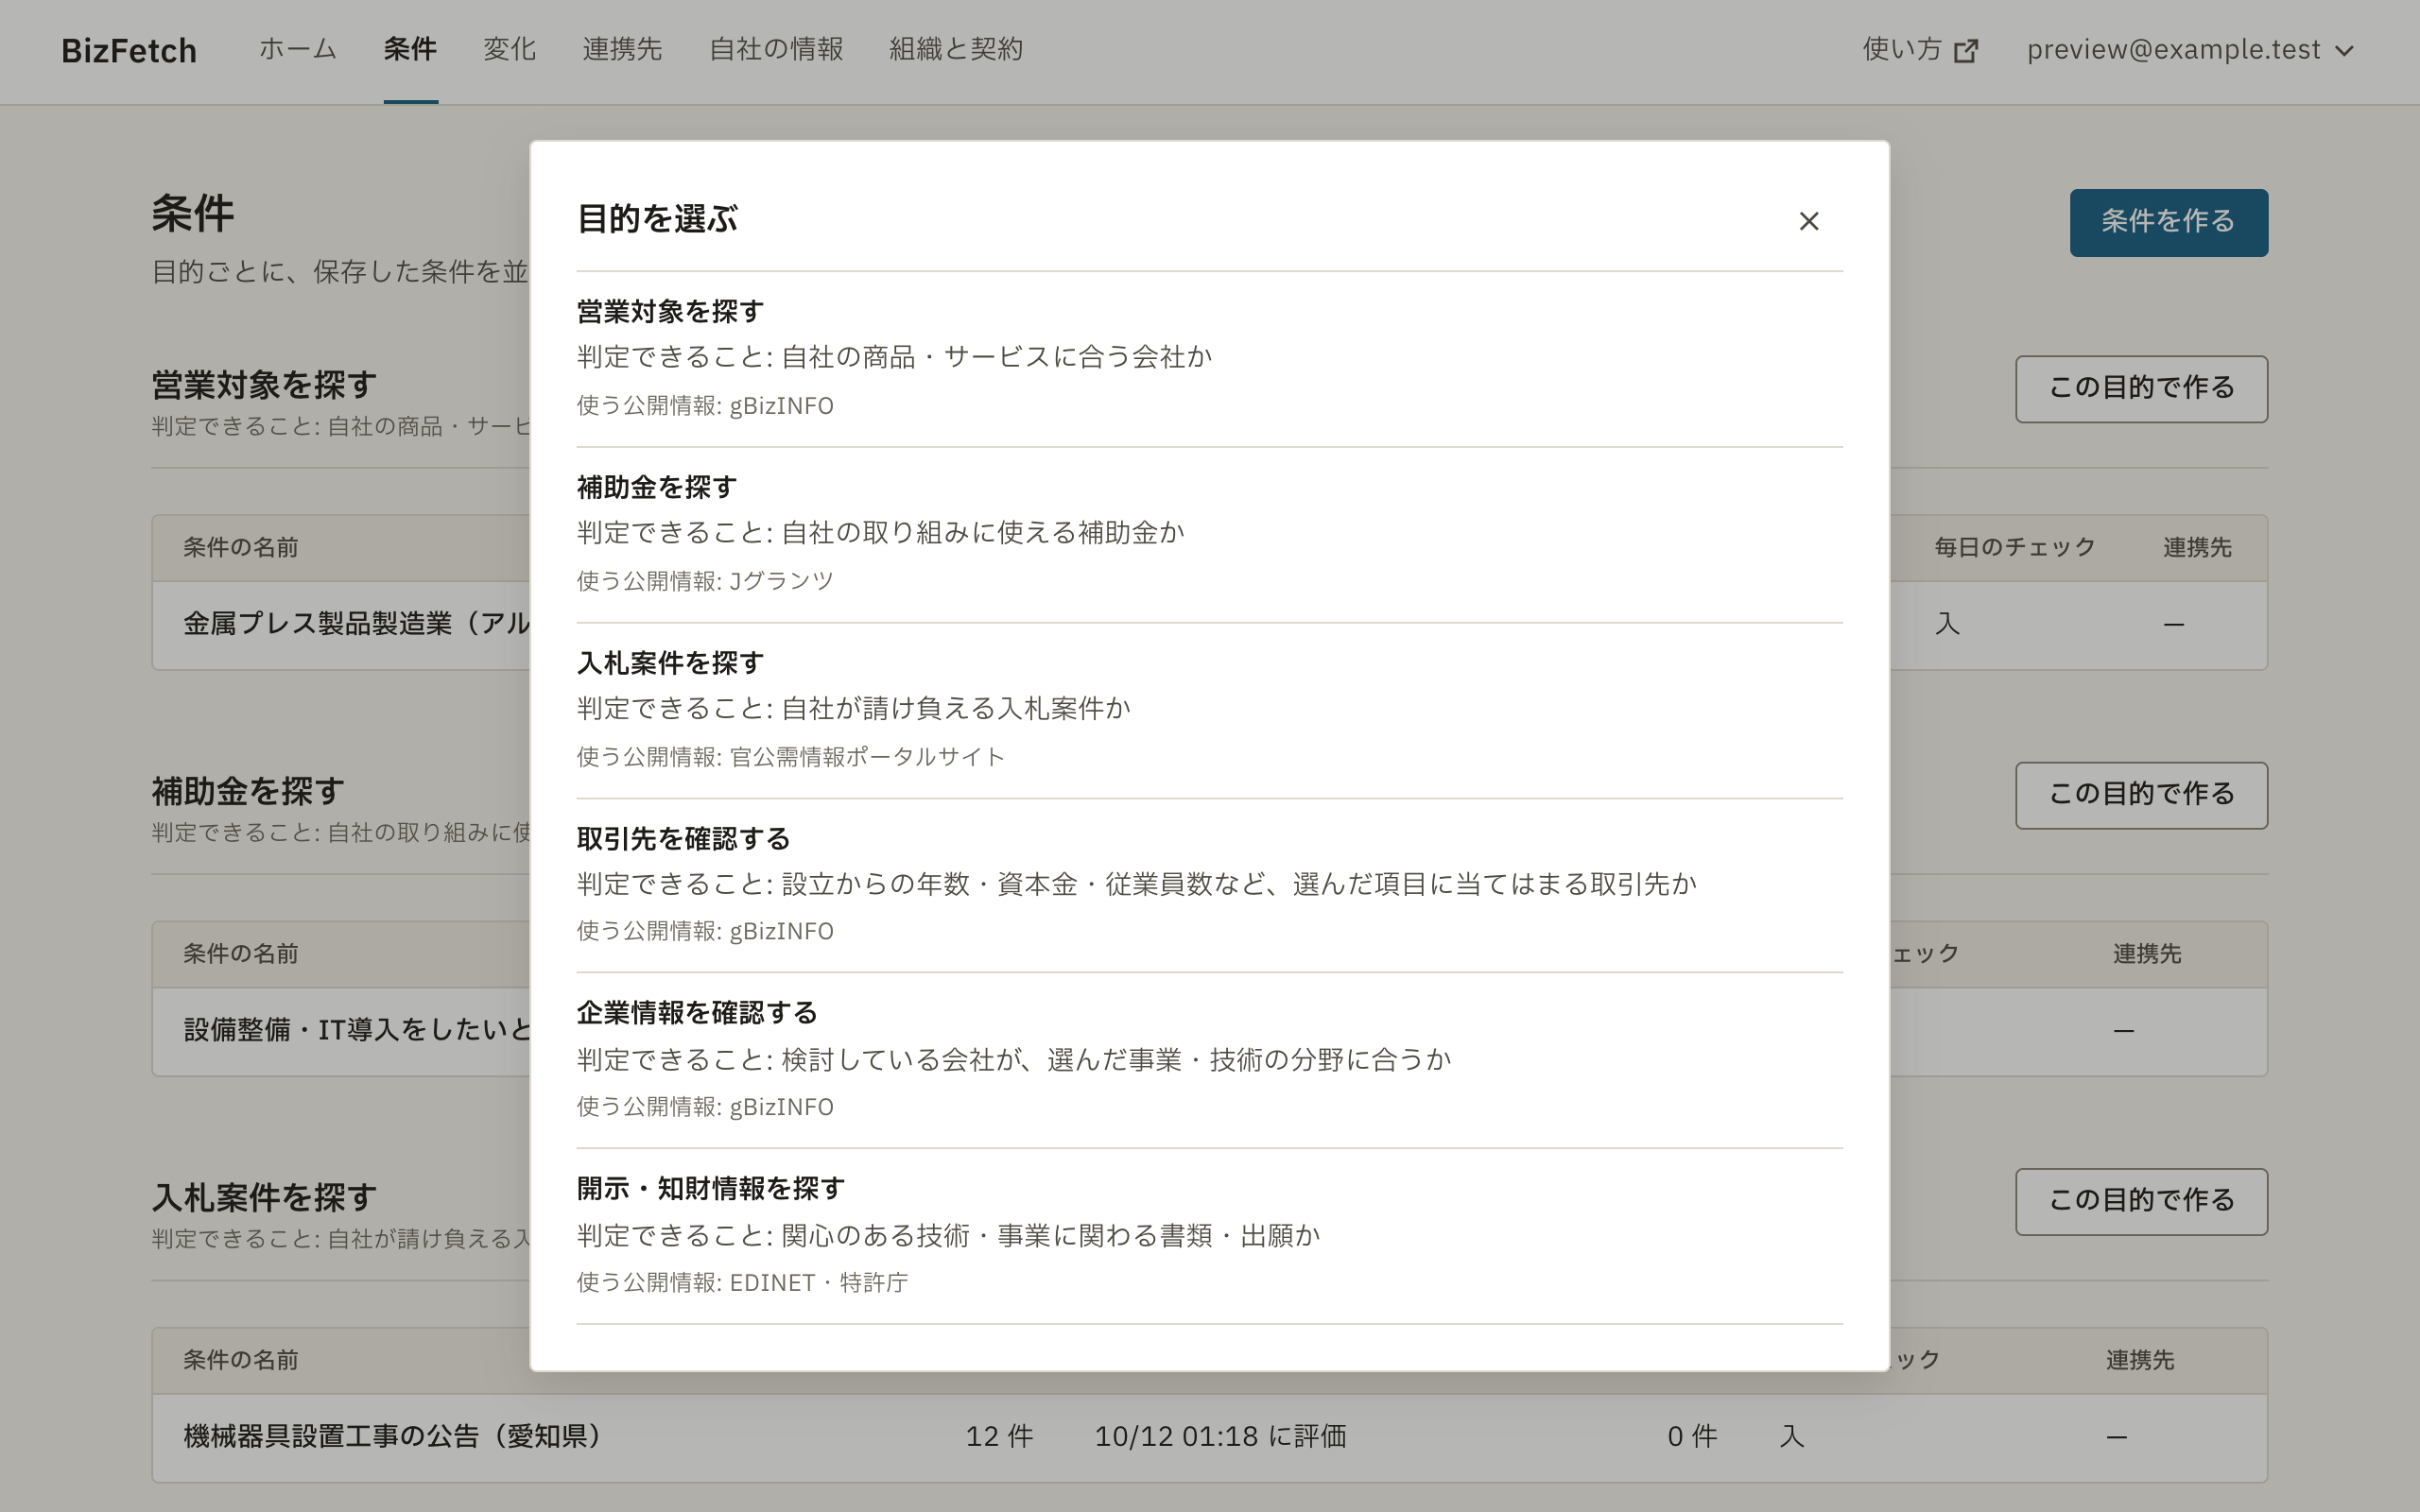
Task: Choose 企業情報を確認する purpose option
Action: 1209,1060
